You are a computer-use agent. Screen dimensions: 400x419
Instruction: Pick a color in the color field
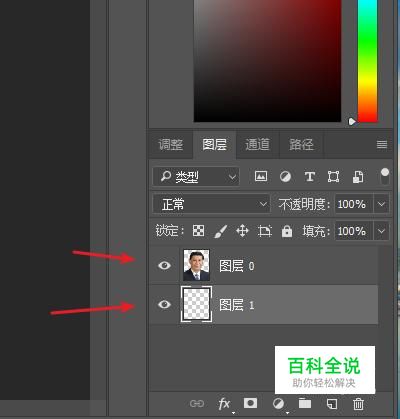coord(267,61)
